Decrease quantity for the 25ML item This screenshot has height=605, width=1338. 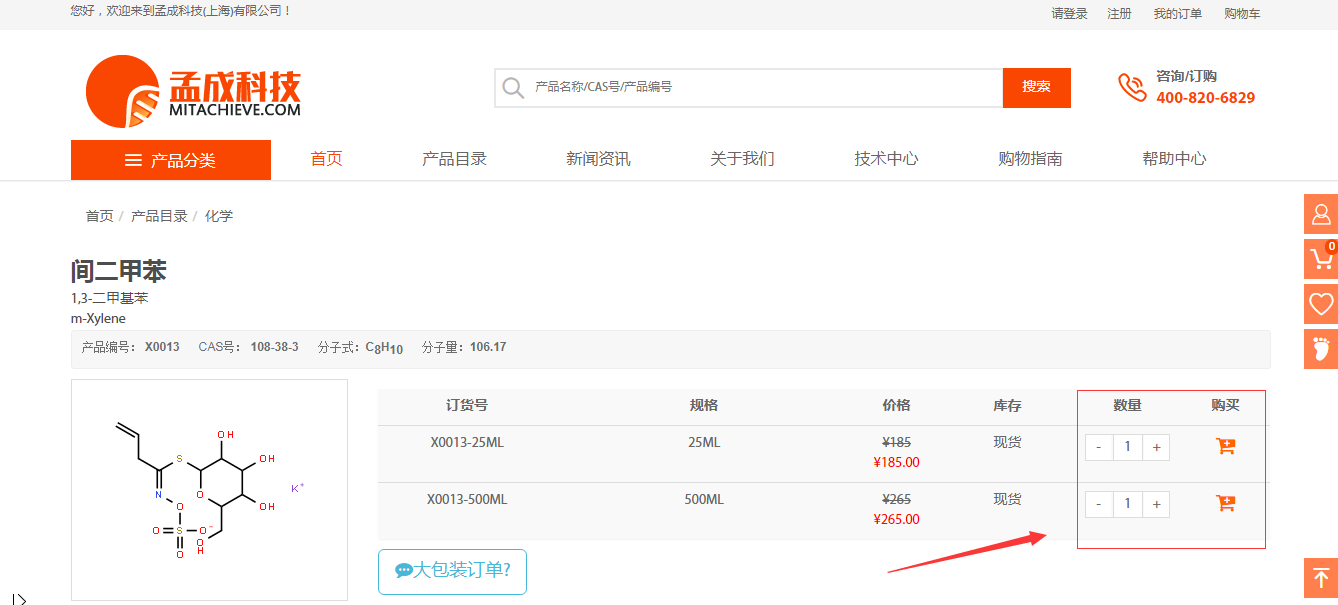1099,447
